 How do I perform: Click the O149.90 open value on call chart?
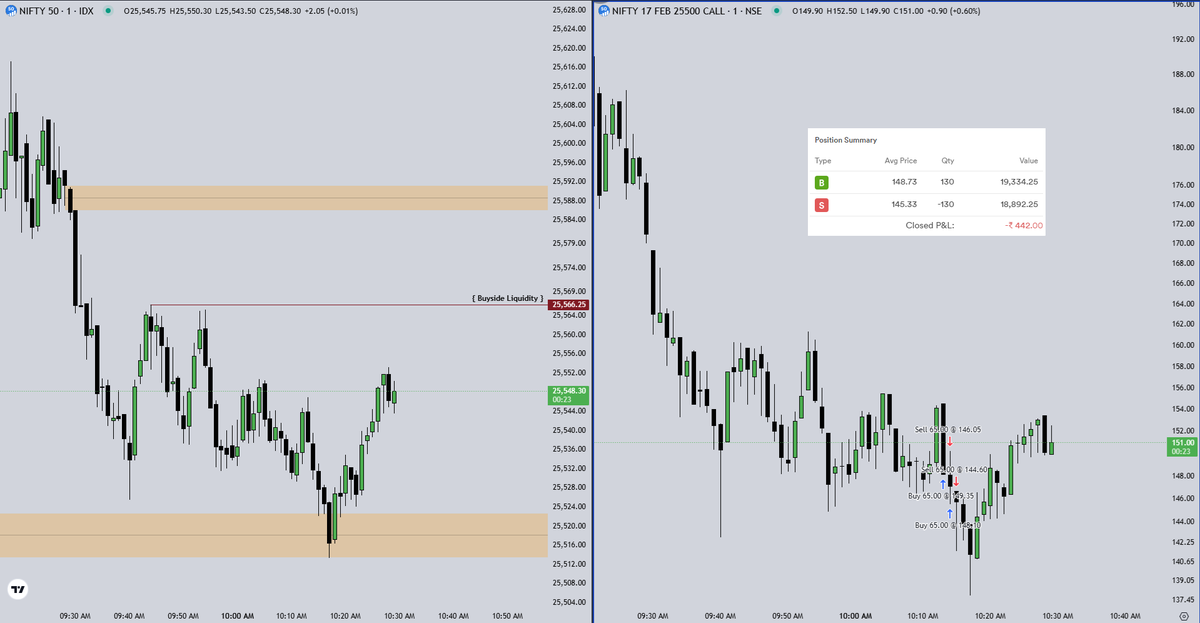coord(809,10)
